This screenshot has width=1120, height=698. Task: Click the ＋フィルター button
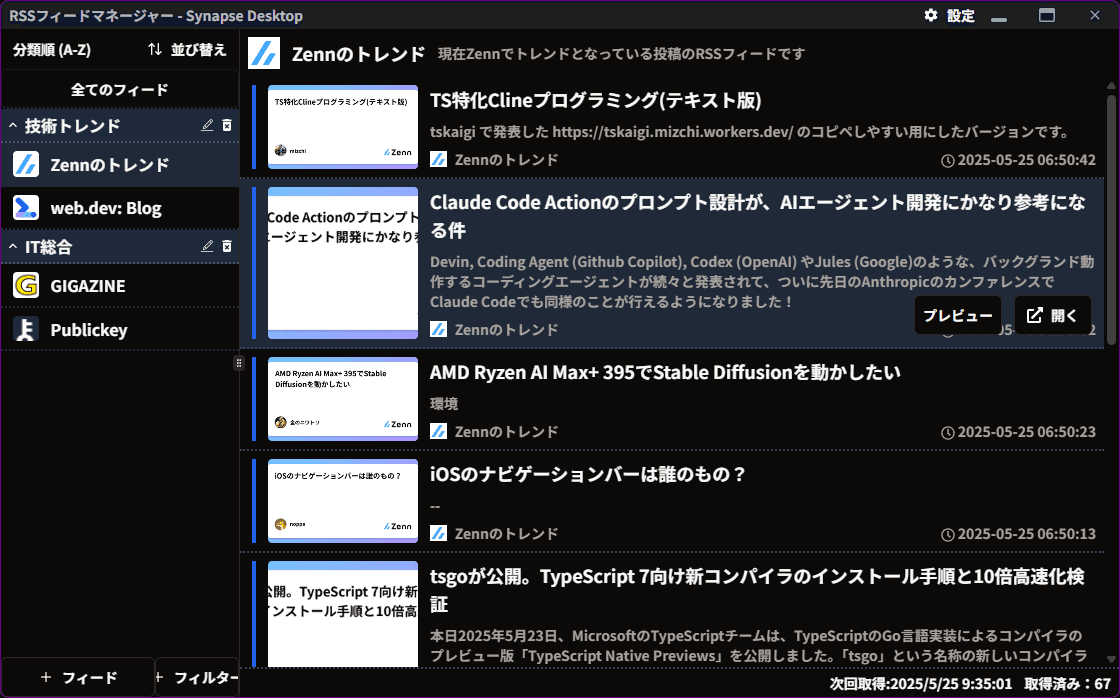[x=197, y=678]
